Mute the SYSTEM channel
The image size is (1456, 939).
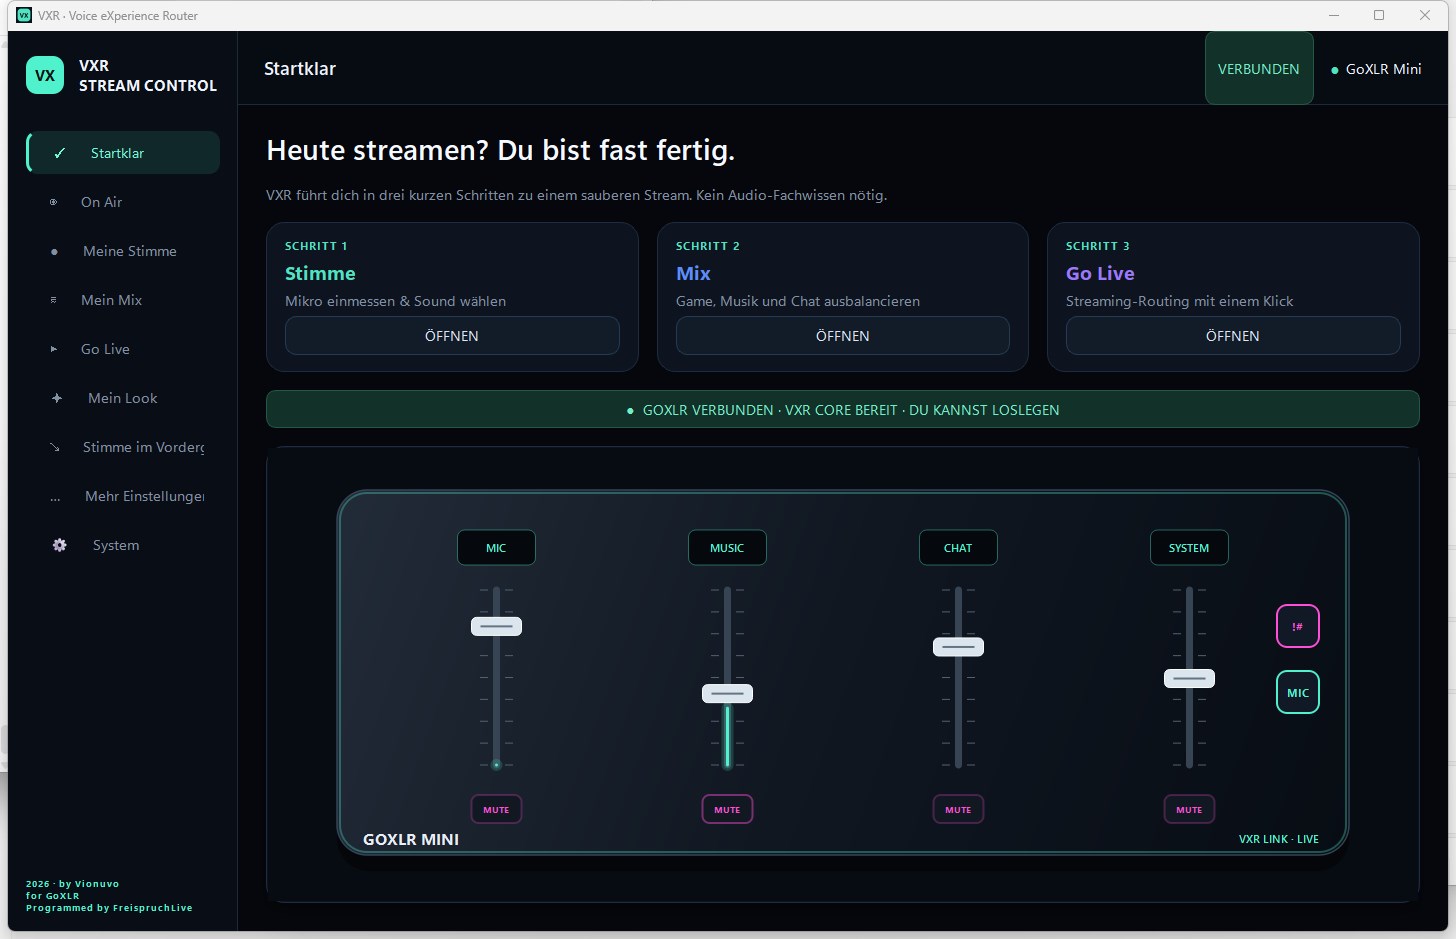click(1189, 810)
